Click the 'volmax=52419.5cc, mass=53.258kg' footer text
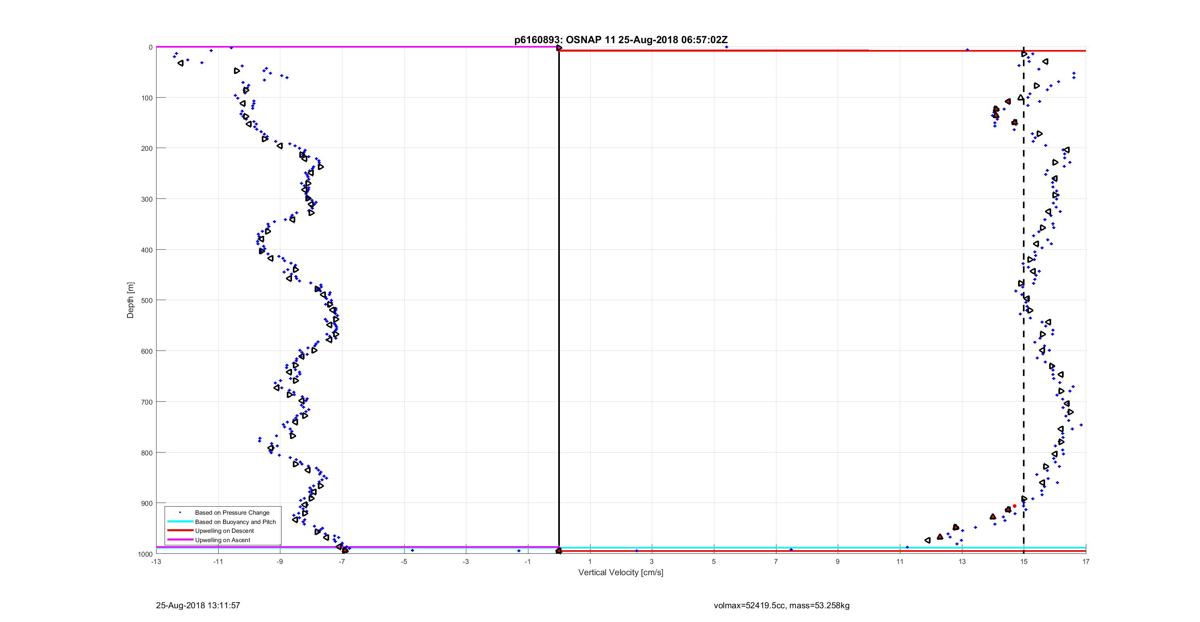1200x622 pixels. pos(782,605)
